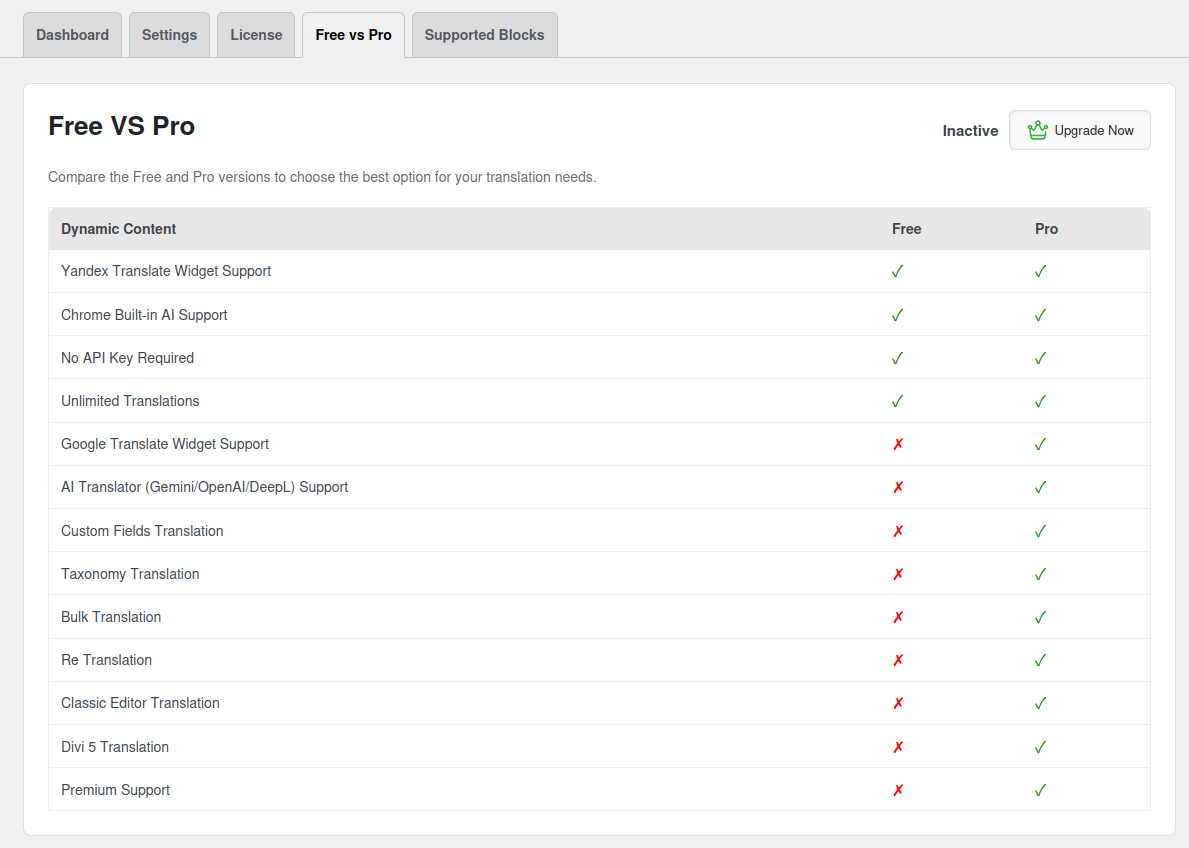Image resolution: width=1189 pixels, height=848 pixels.
Task: Click the Free VS Pro page heading
Action: (121, 126)
